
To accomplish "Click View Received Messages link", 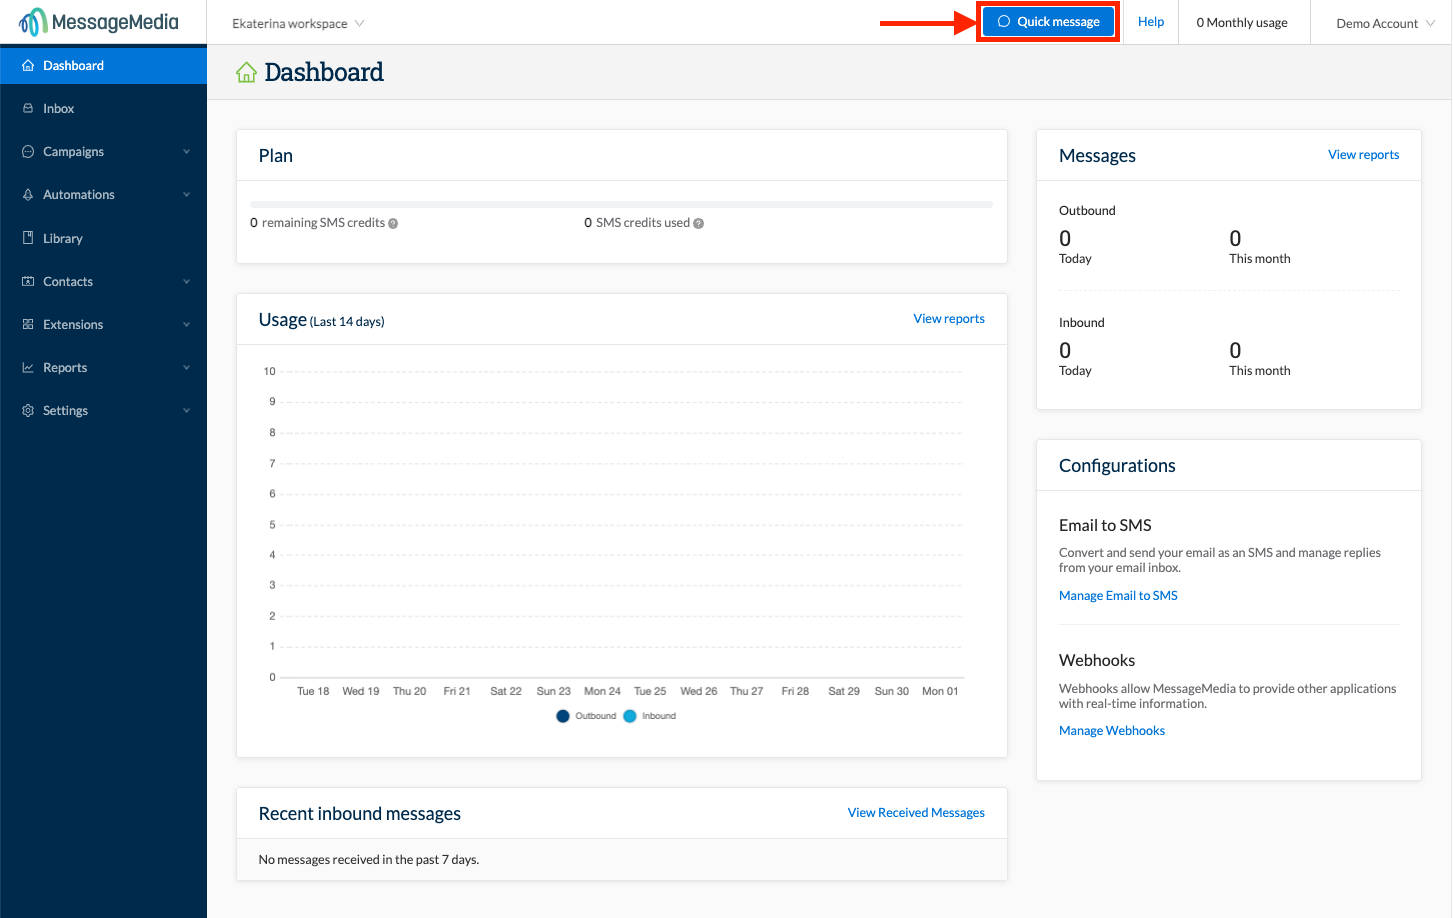I will tap(916, 813).
